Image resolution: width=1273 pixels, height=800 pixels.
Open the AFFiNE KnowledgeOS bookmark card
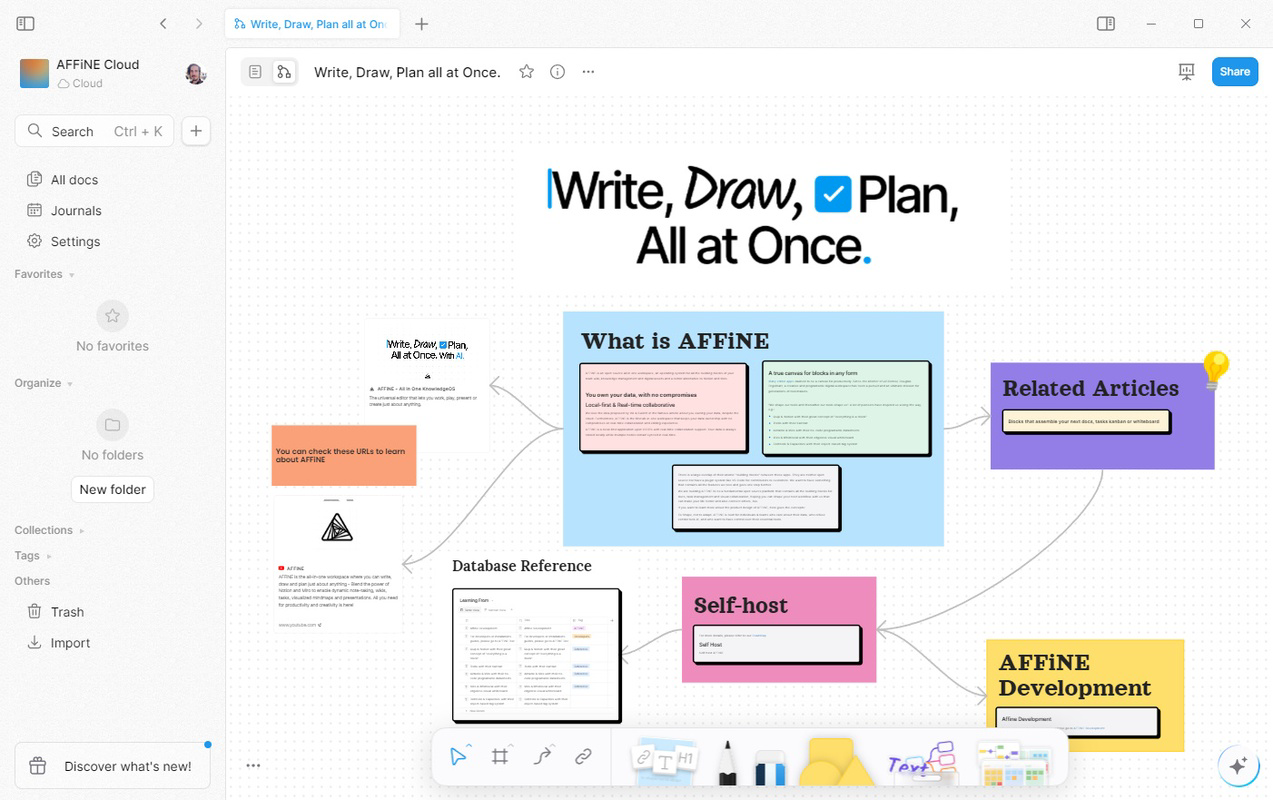coord(427,385)
